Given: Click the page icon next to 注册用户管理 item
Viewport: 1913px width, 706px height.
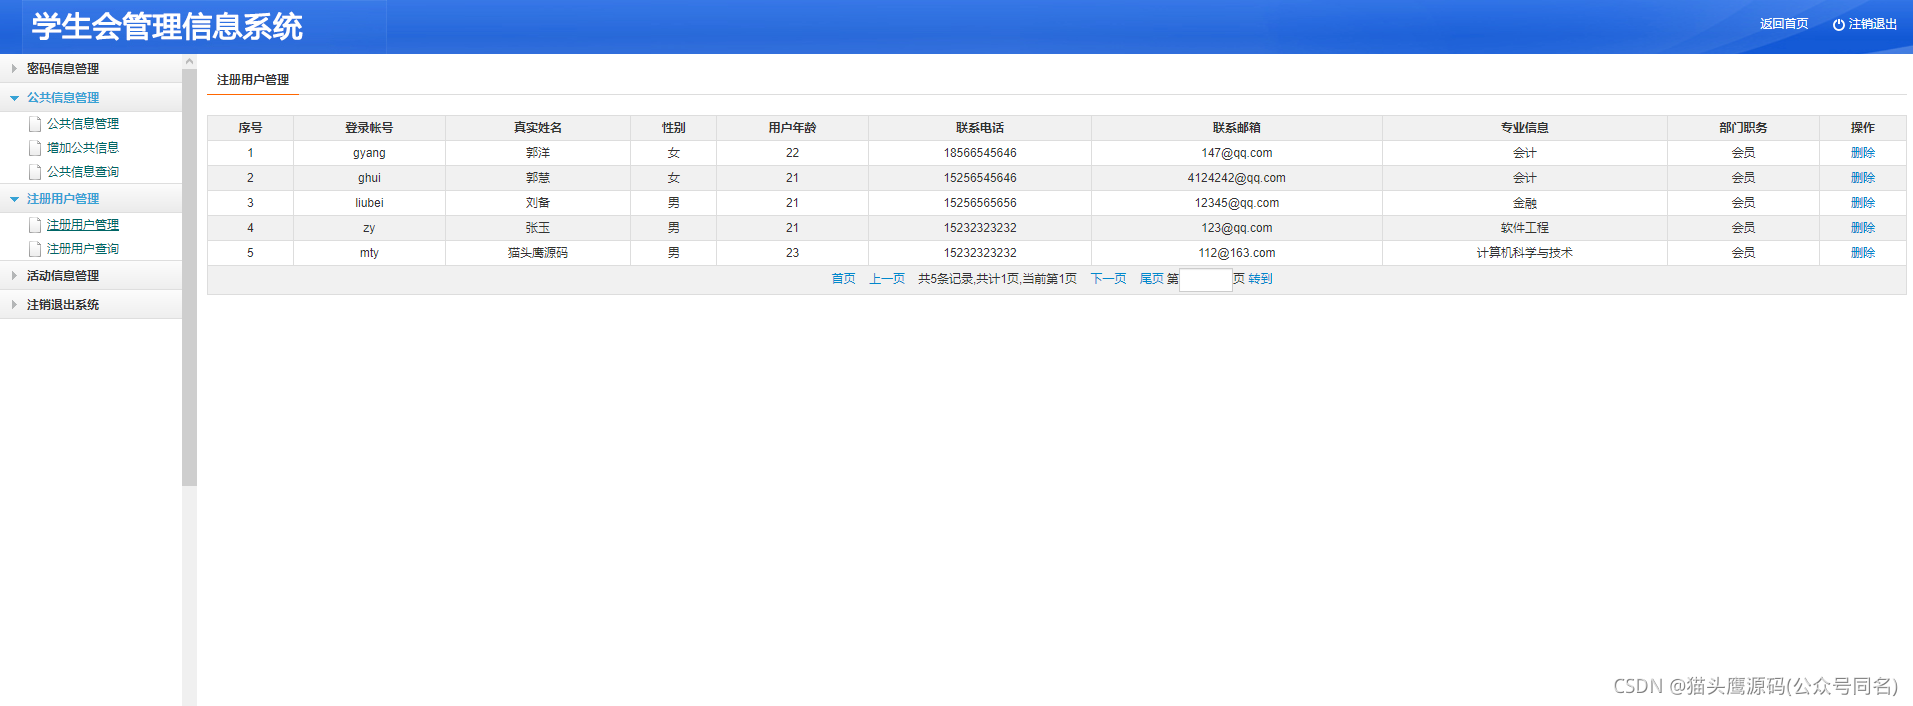Looking at the screenshot, I should (x=35, y=225).
